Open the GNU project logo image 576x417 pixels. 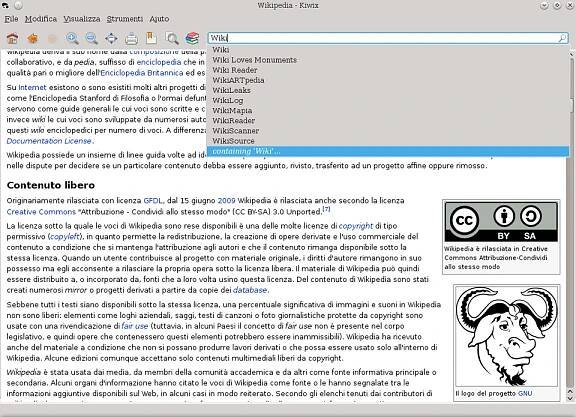point(507,337)
